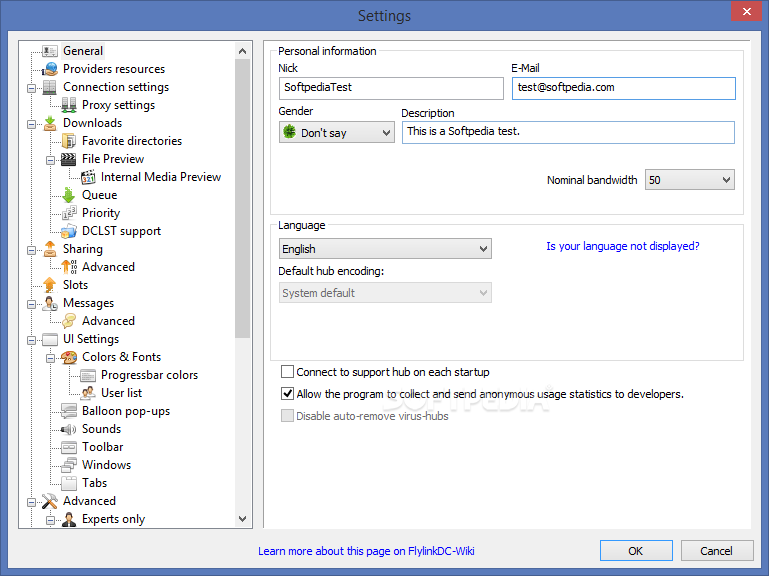Close the Settings dialog
The height and width of the screenshot is (576, 769).
(746, 11)
